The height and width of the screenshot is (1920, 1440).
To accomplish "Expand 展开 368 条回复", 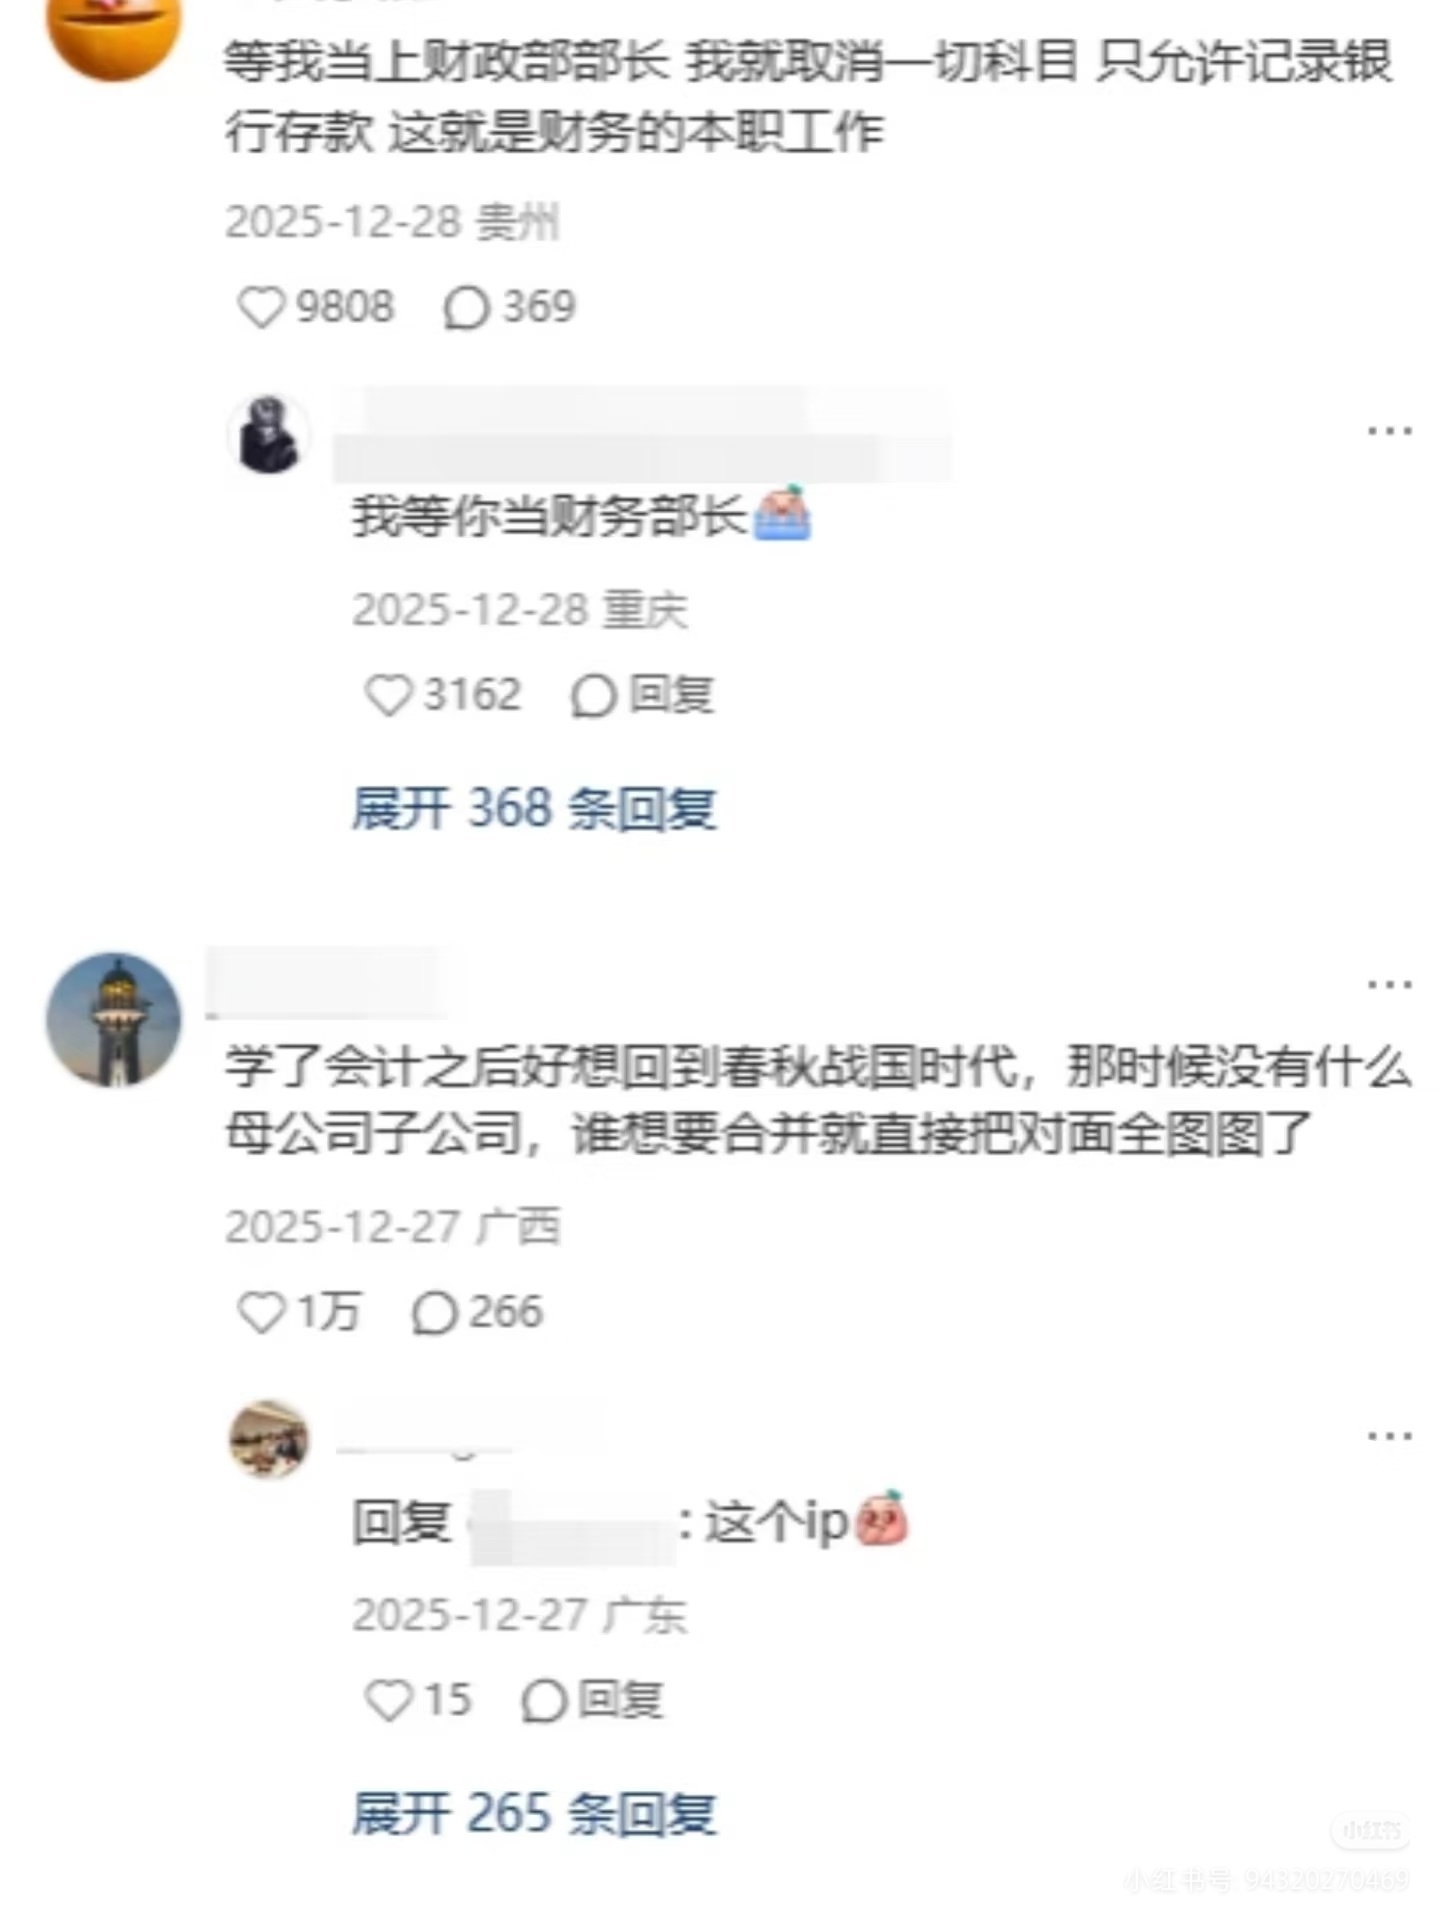I will pyautogui.click(x=534, y=808).
